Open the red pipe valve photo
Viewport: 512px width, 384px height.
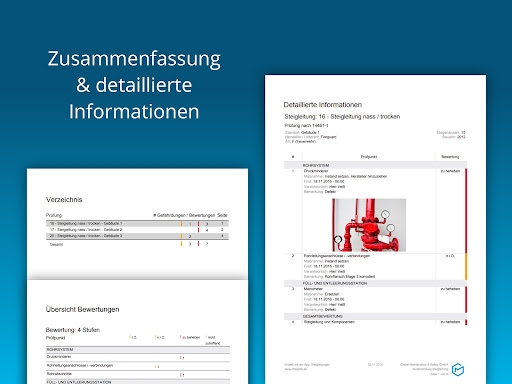369,225
